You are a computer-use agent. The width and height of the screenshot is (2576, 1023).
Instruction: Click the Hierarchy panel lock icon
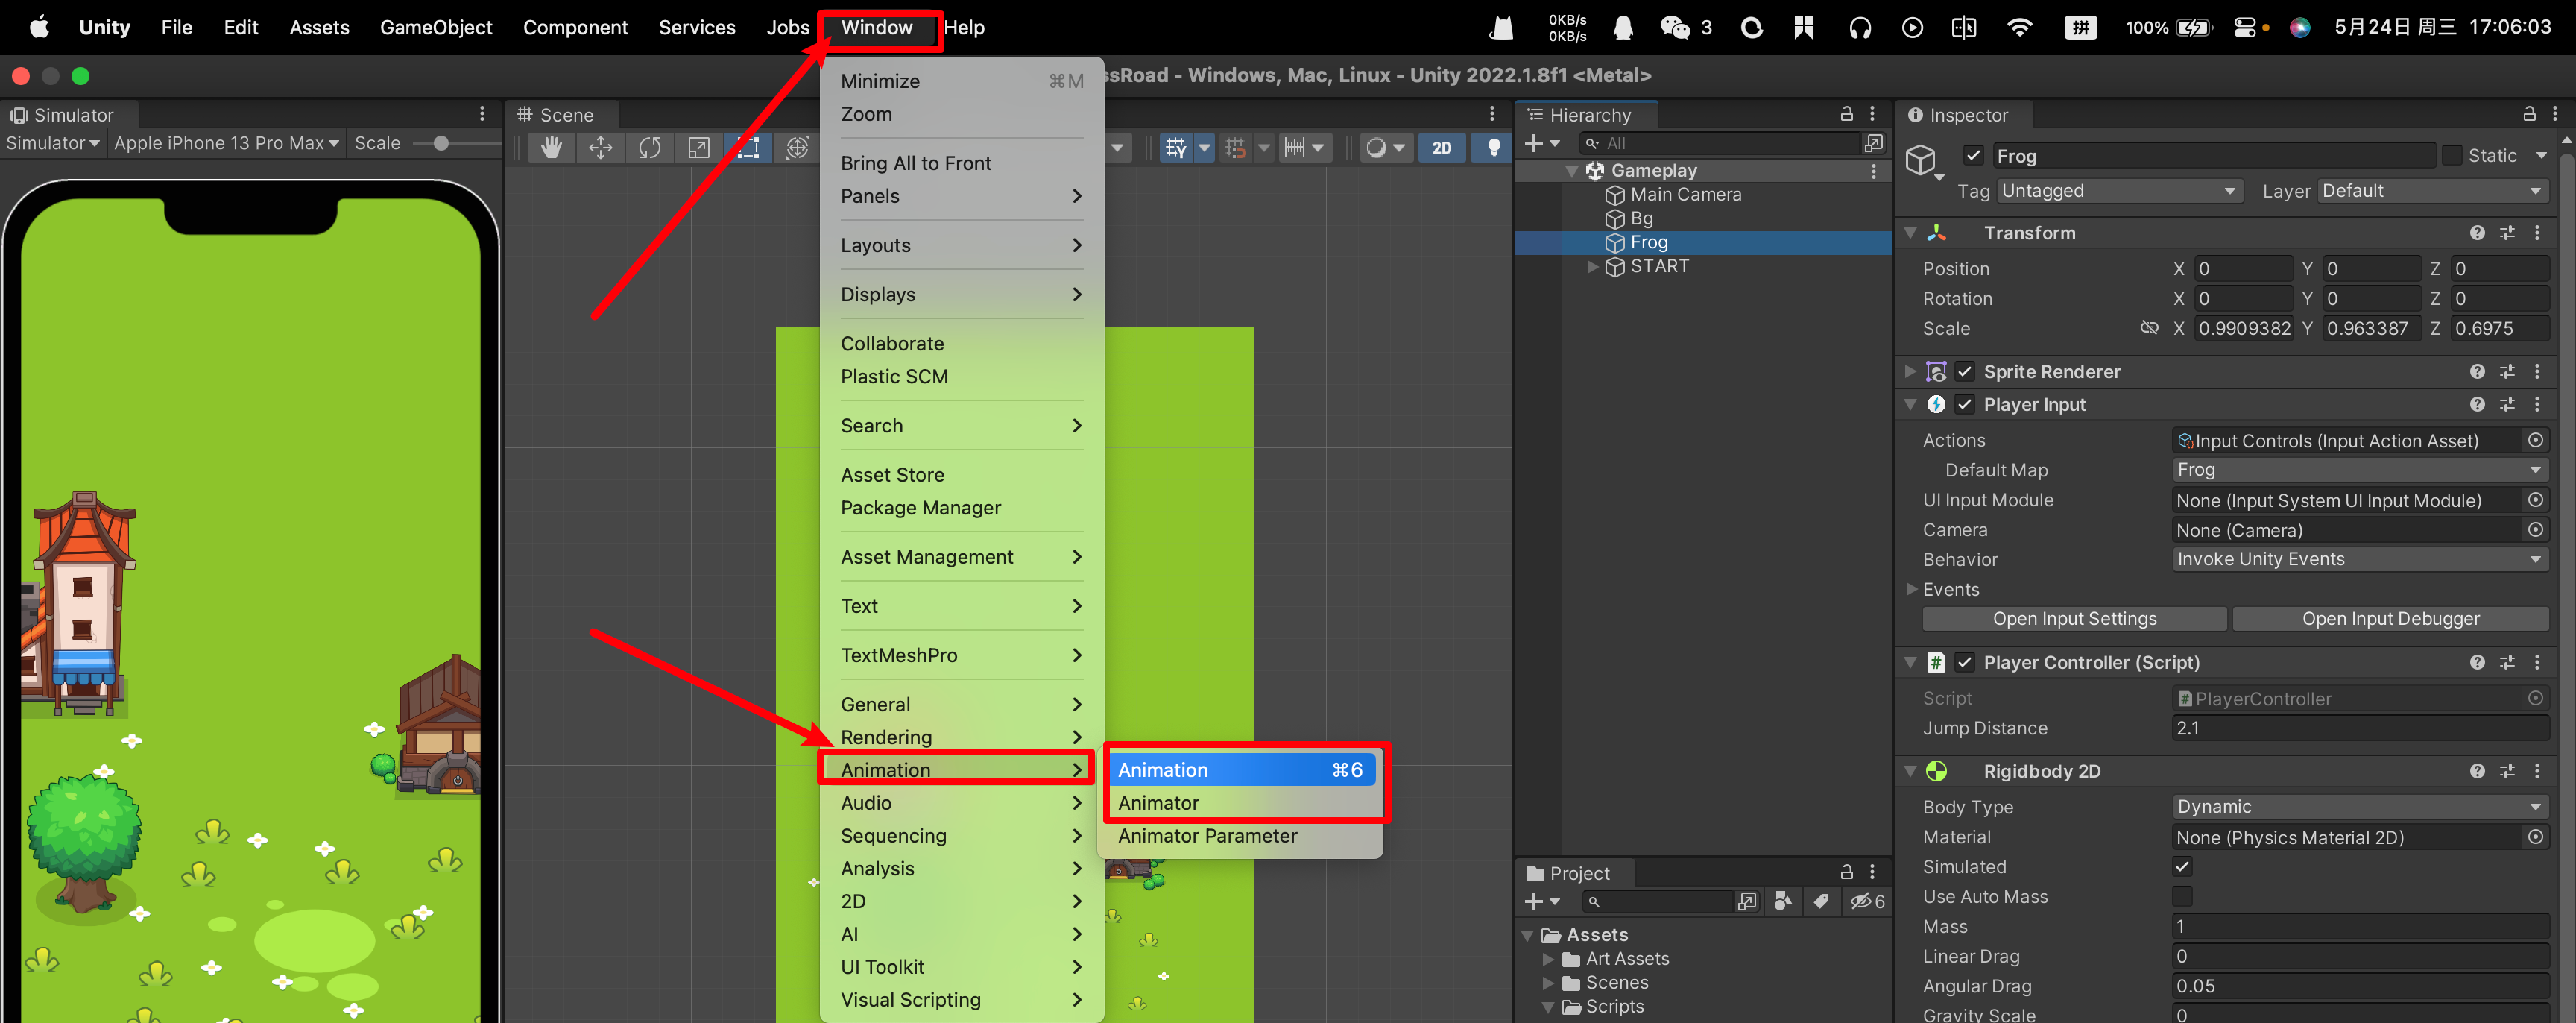1846,114
